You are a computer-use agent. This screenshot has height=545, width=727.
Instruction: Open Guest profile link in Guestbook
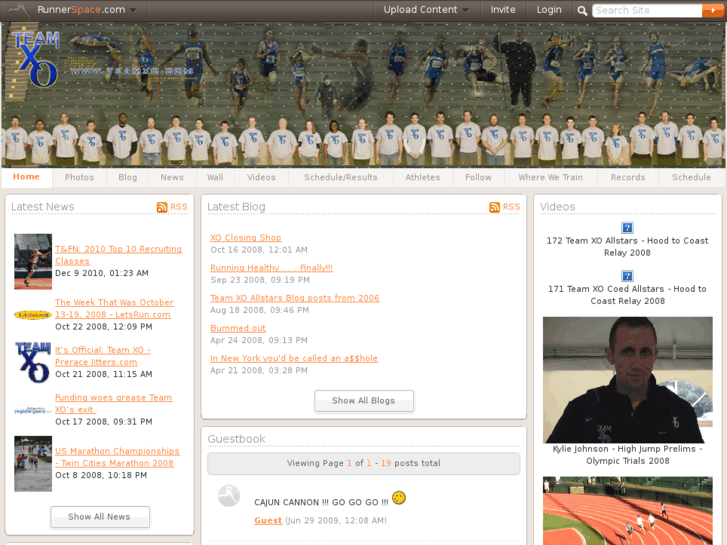tap(268, 520)
